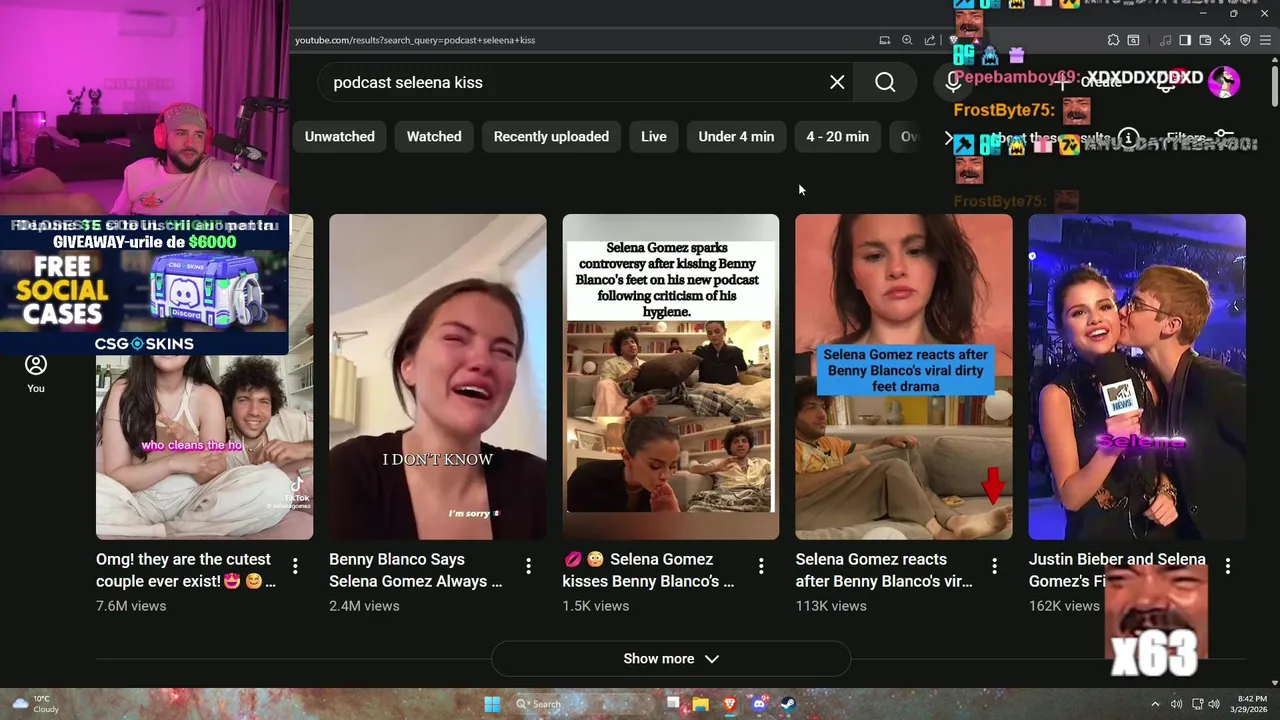Open Task View from the taskbar

[673, 704]
